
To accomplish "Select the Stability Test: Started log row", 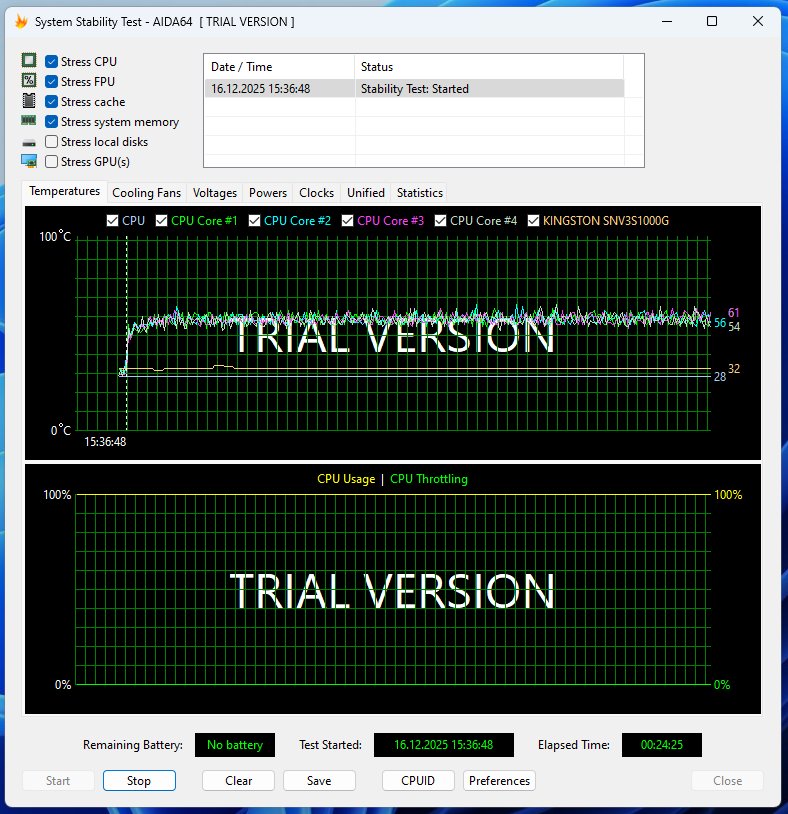I will [413, 89].
